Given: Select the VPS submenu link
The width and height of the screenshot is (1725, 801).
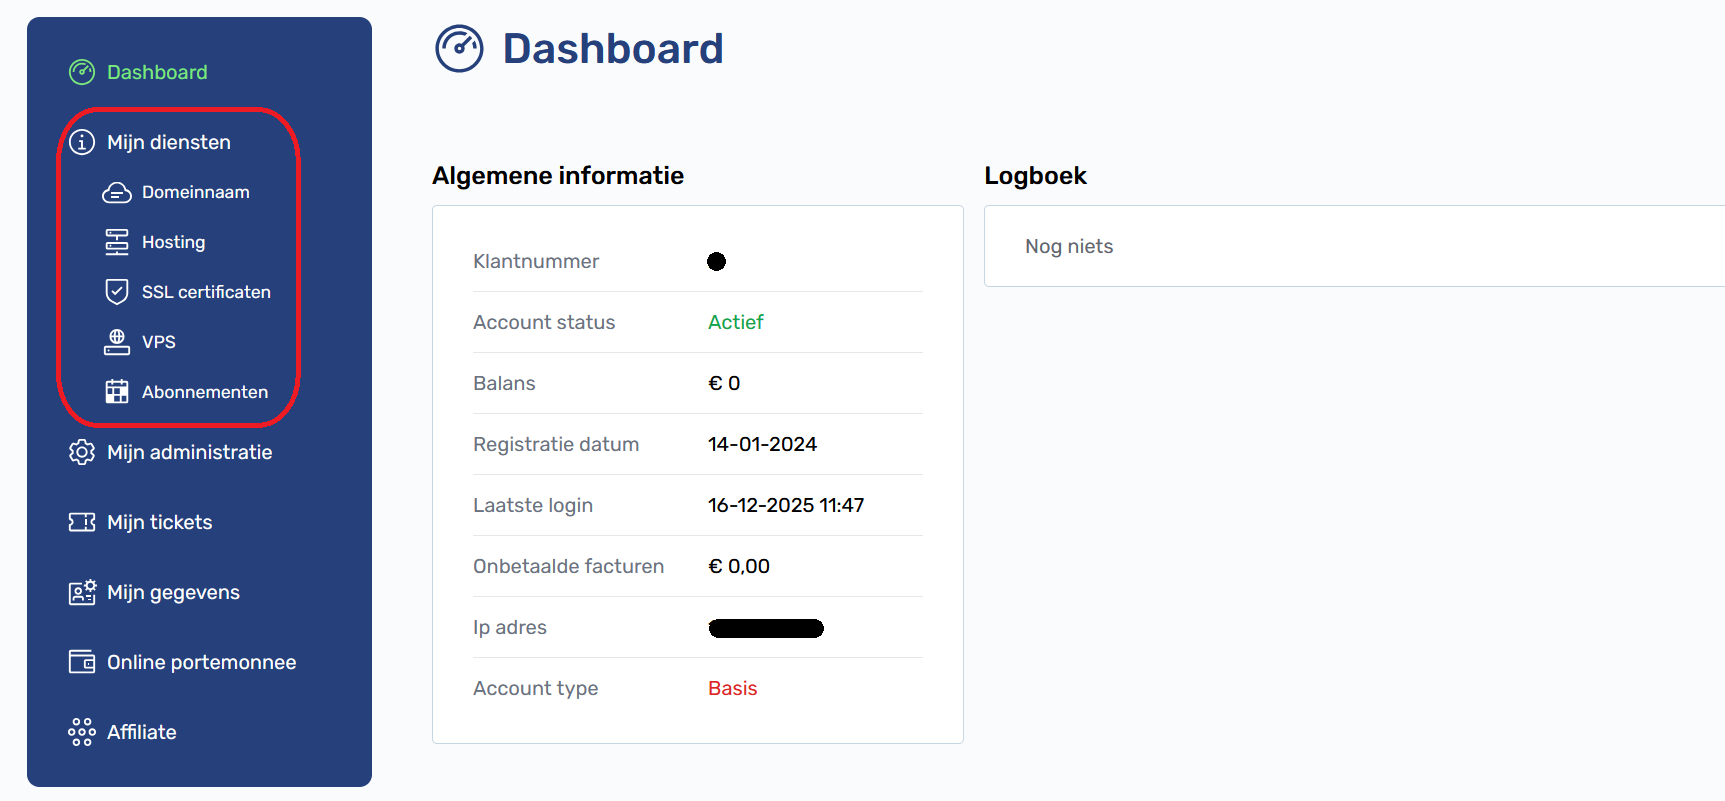Looking at the screenshot, I should pyautogui.click(x=159, y=342).
